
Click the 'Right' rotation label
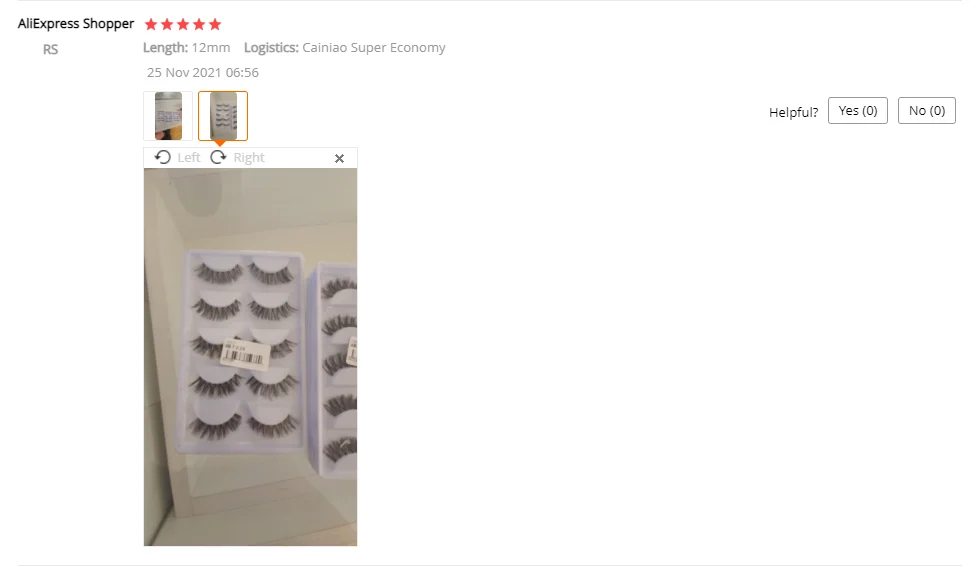pos(249,158)
